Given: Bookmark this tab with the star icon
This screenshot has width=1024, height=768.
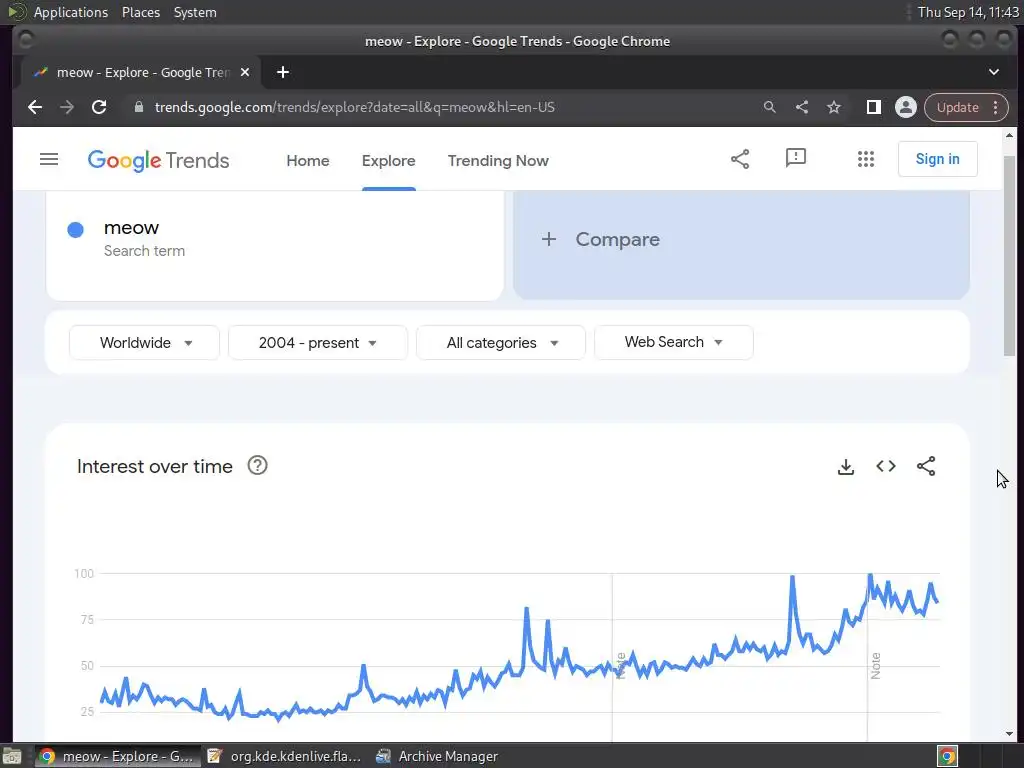Looking at the screenshot, I should 833,107.
